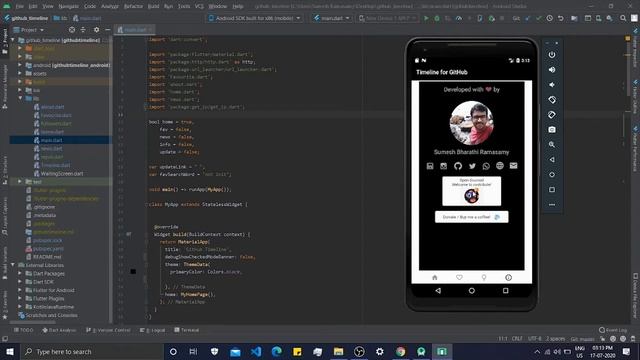Expand test folder in project tree

click(20, 181)
